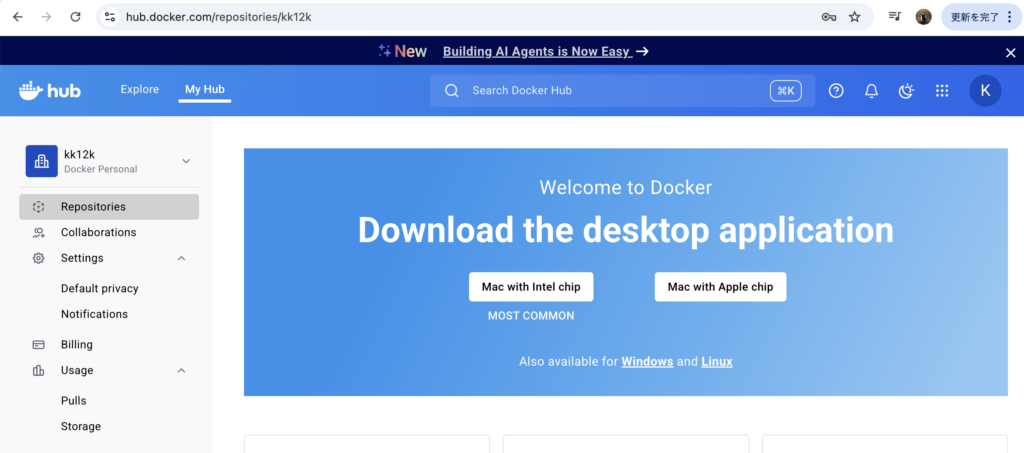Open the browser profile avatar
The image size is (1024, 453).
[923, 17]
